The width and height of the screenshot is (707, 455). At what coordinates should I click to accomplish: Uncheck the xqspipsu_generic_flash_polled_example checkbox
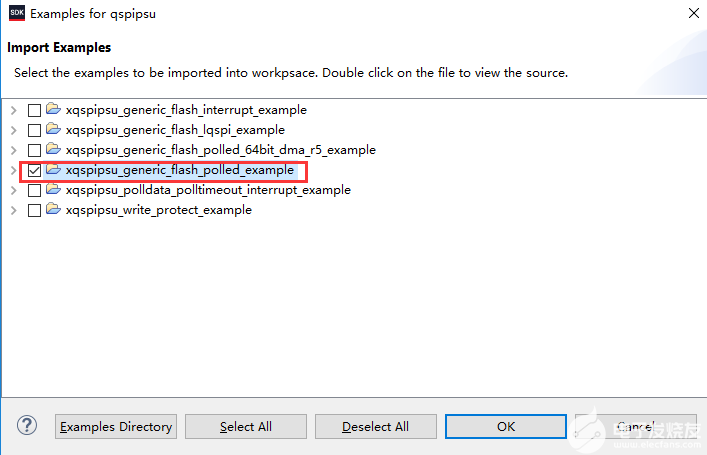34,170
